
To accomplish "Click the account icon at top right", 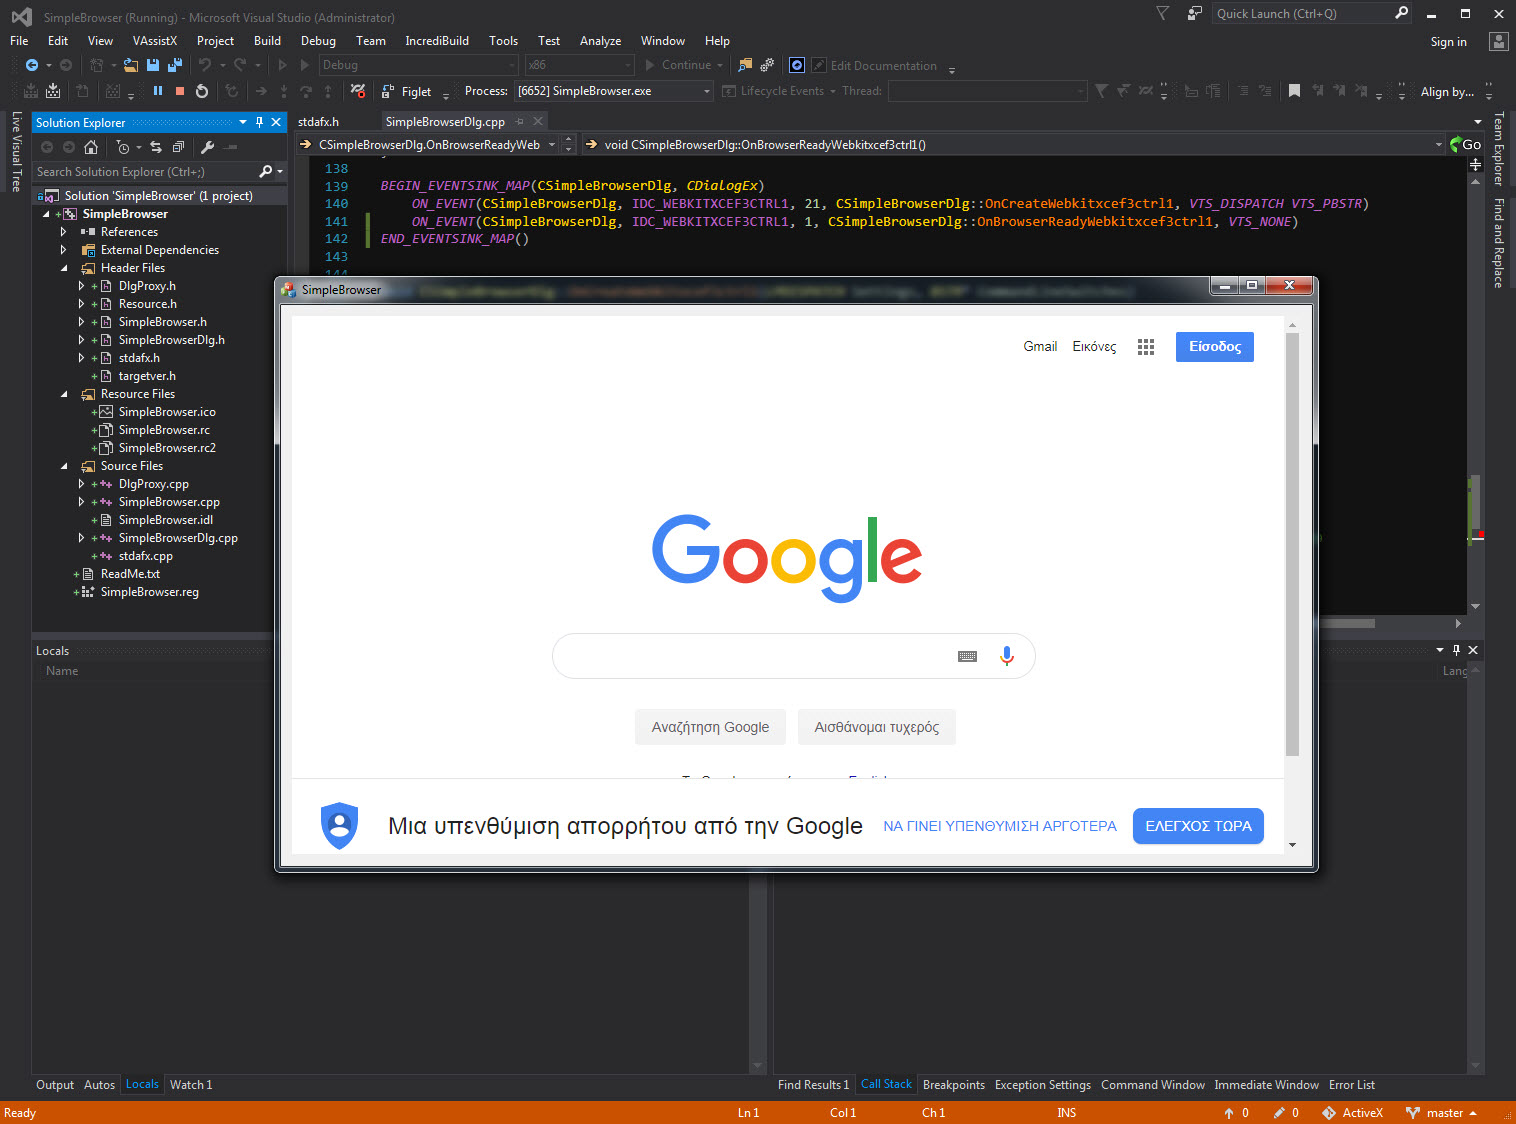I will [x=1498, y=41].
